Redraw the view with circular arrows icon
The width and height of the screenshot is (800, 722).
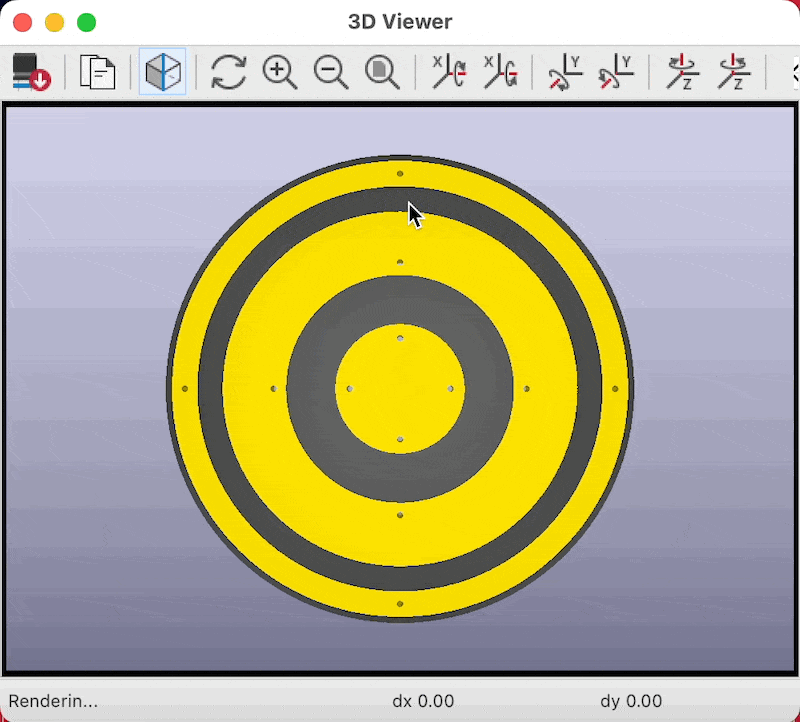(x=228, y=72)
